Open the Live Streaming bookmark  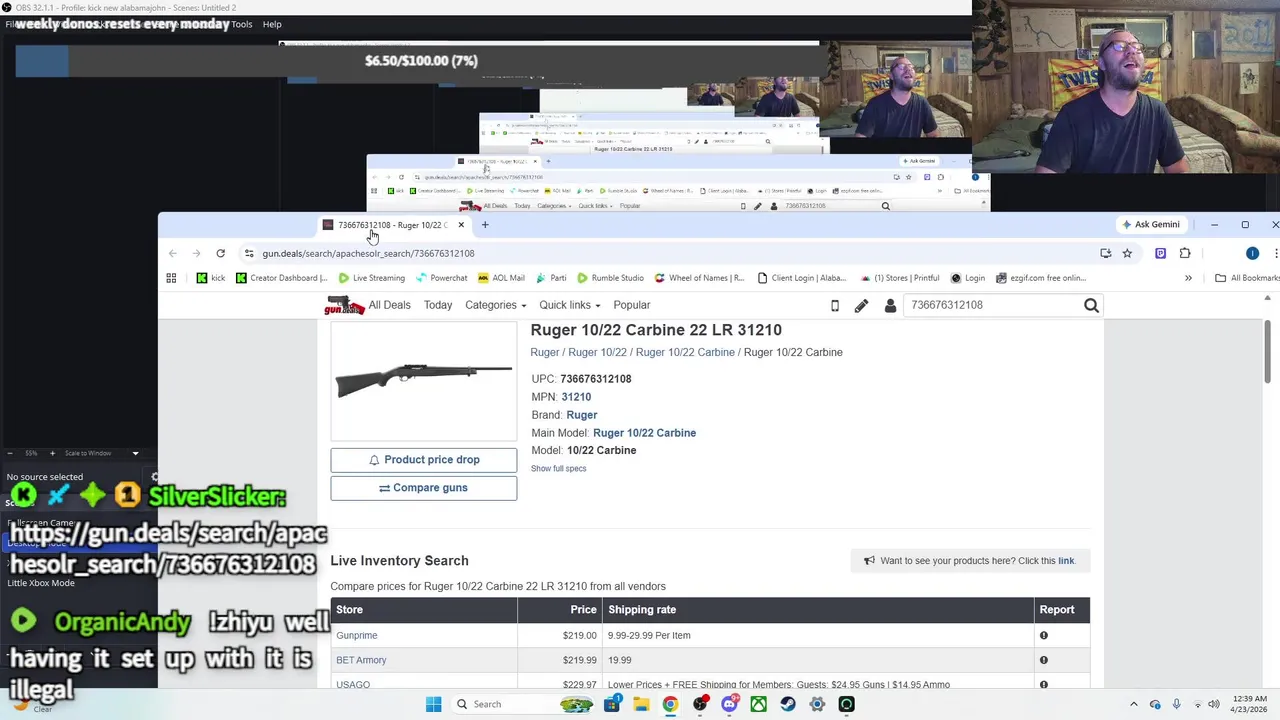[371, 278]
